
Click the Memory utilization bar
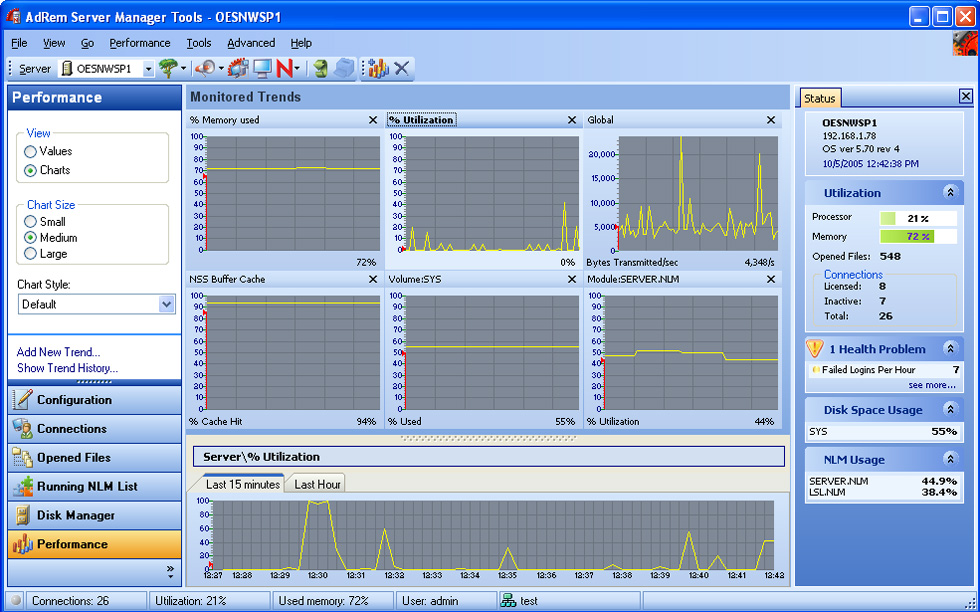tap(918, 236)
